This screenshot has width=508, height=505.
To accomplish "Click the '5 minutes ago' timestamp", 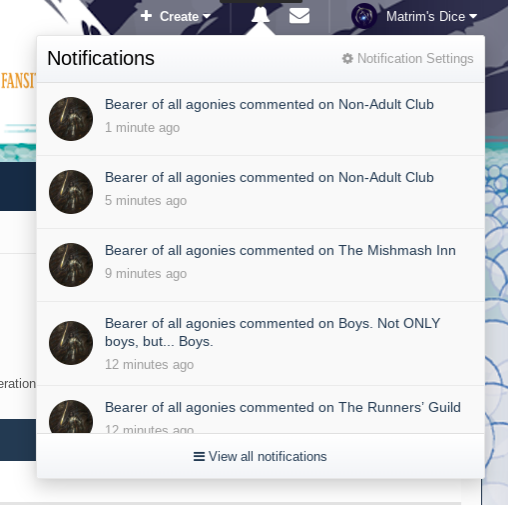I will [x=146, y=201].
